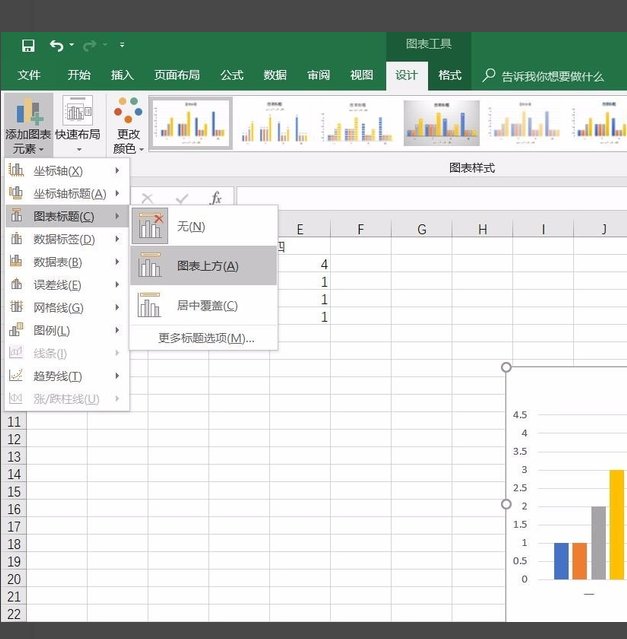Viewport: 627px width, 639px height.
Task: Click the 告诉我你想要做什么 search box
Action: [543, 76]
